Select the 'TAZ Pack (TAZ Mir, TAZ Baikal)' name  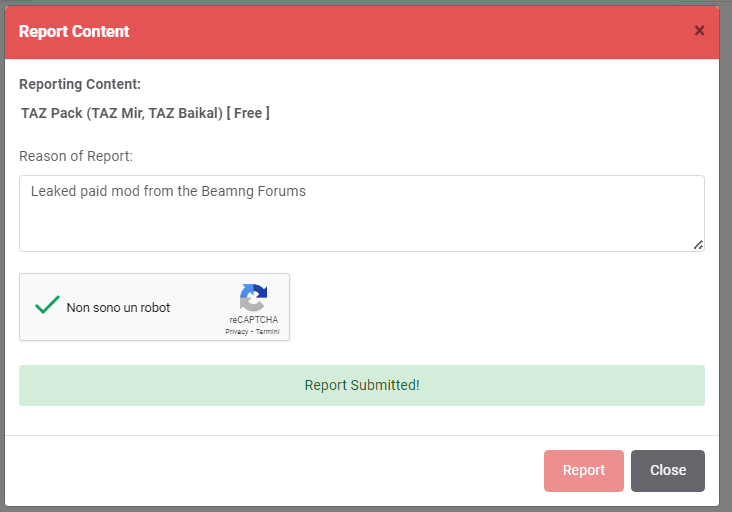[x=121, y=113]
